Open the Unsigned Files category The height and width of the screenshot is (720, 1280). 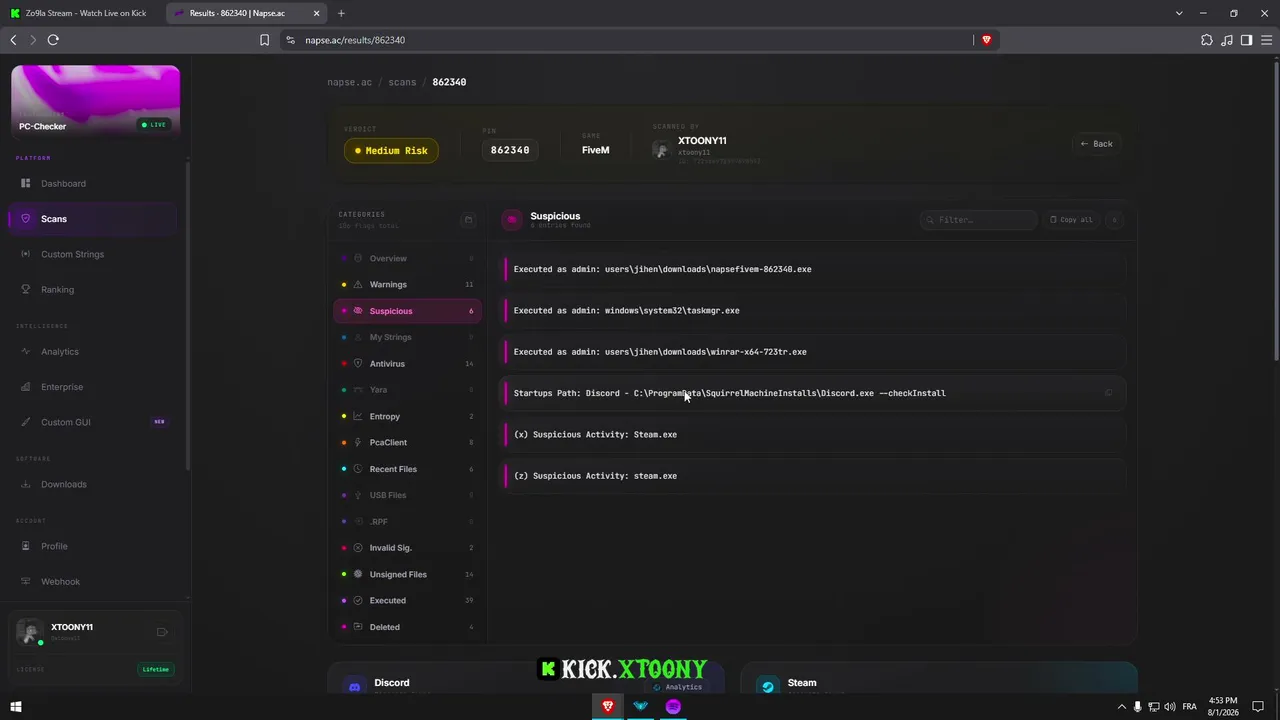pos(407,574)
